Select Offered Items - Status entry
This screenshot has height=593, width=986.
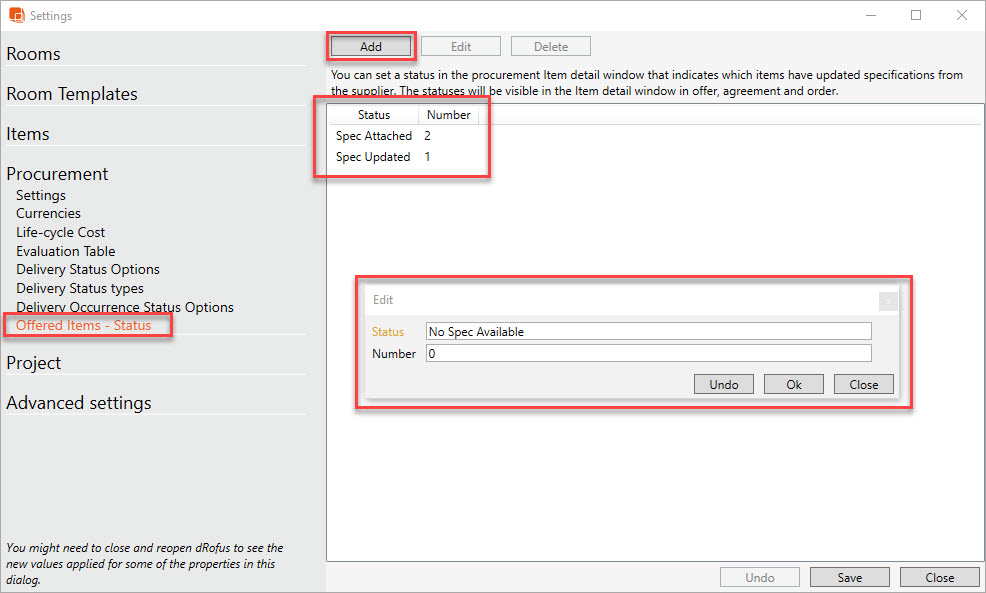[84, 325]
